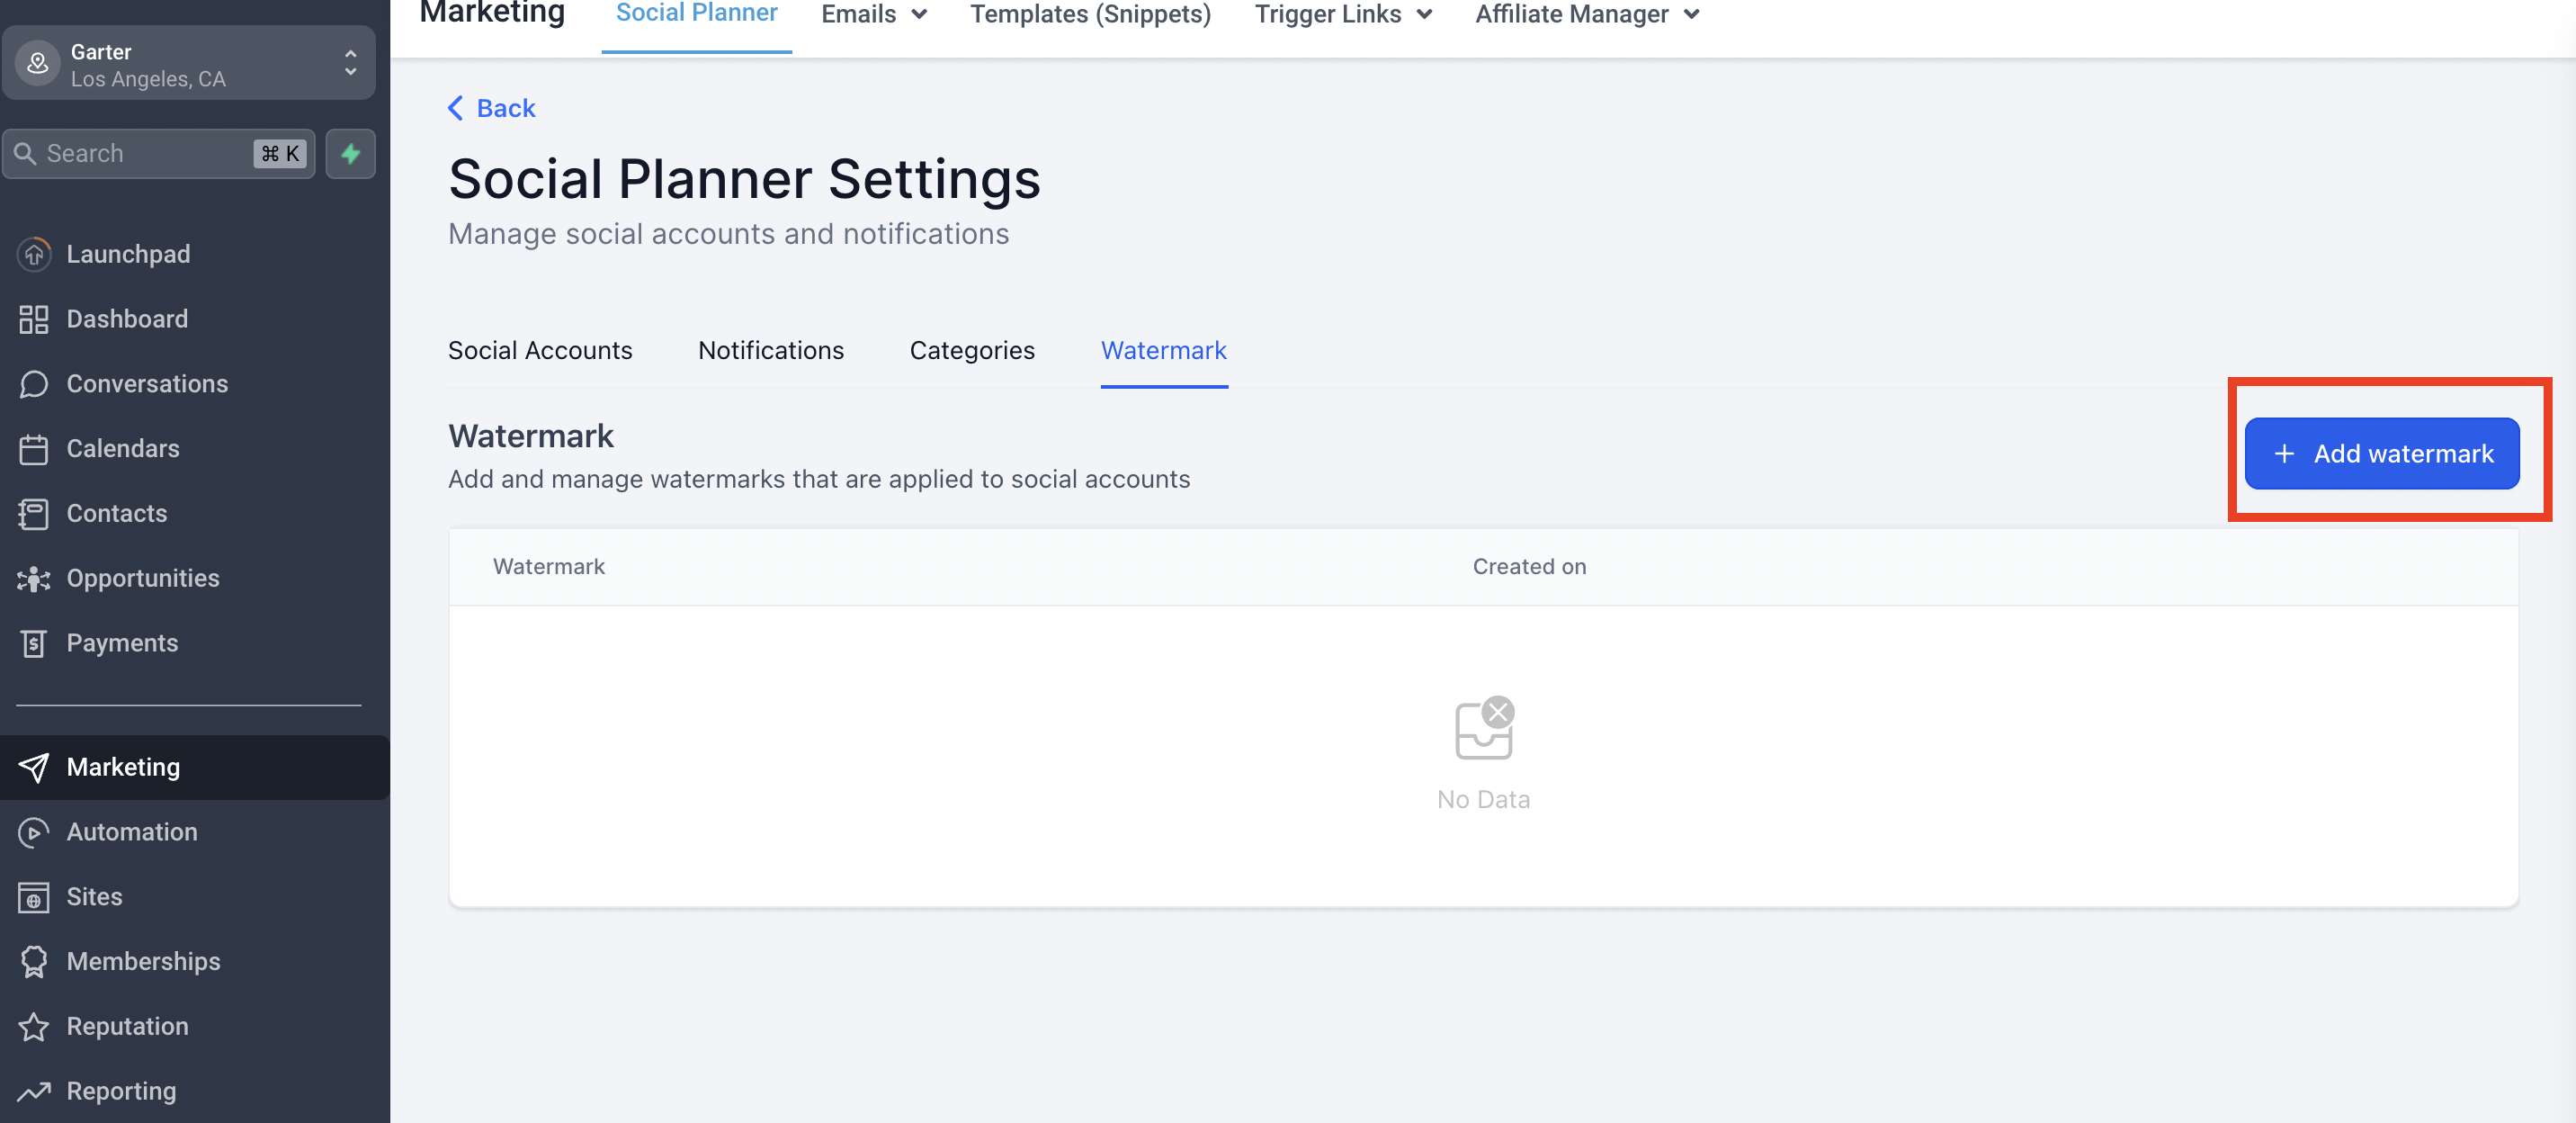Open the Categories tab
Image resolution: width=2576 pixels, height=1123 pixels.
(971, 350)
